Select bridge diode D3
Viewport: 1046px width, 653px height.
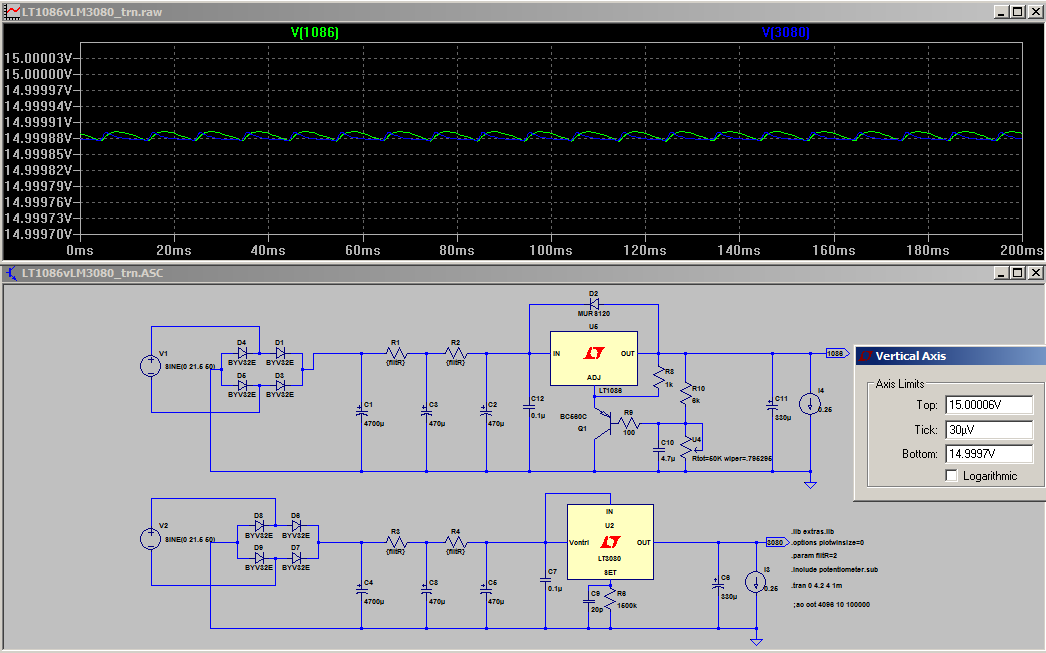tap(280, 385)
